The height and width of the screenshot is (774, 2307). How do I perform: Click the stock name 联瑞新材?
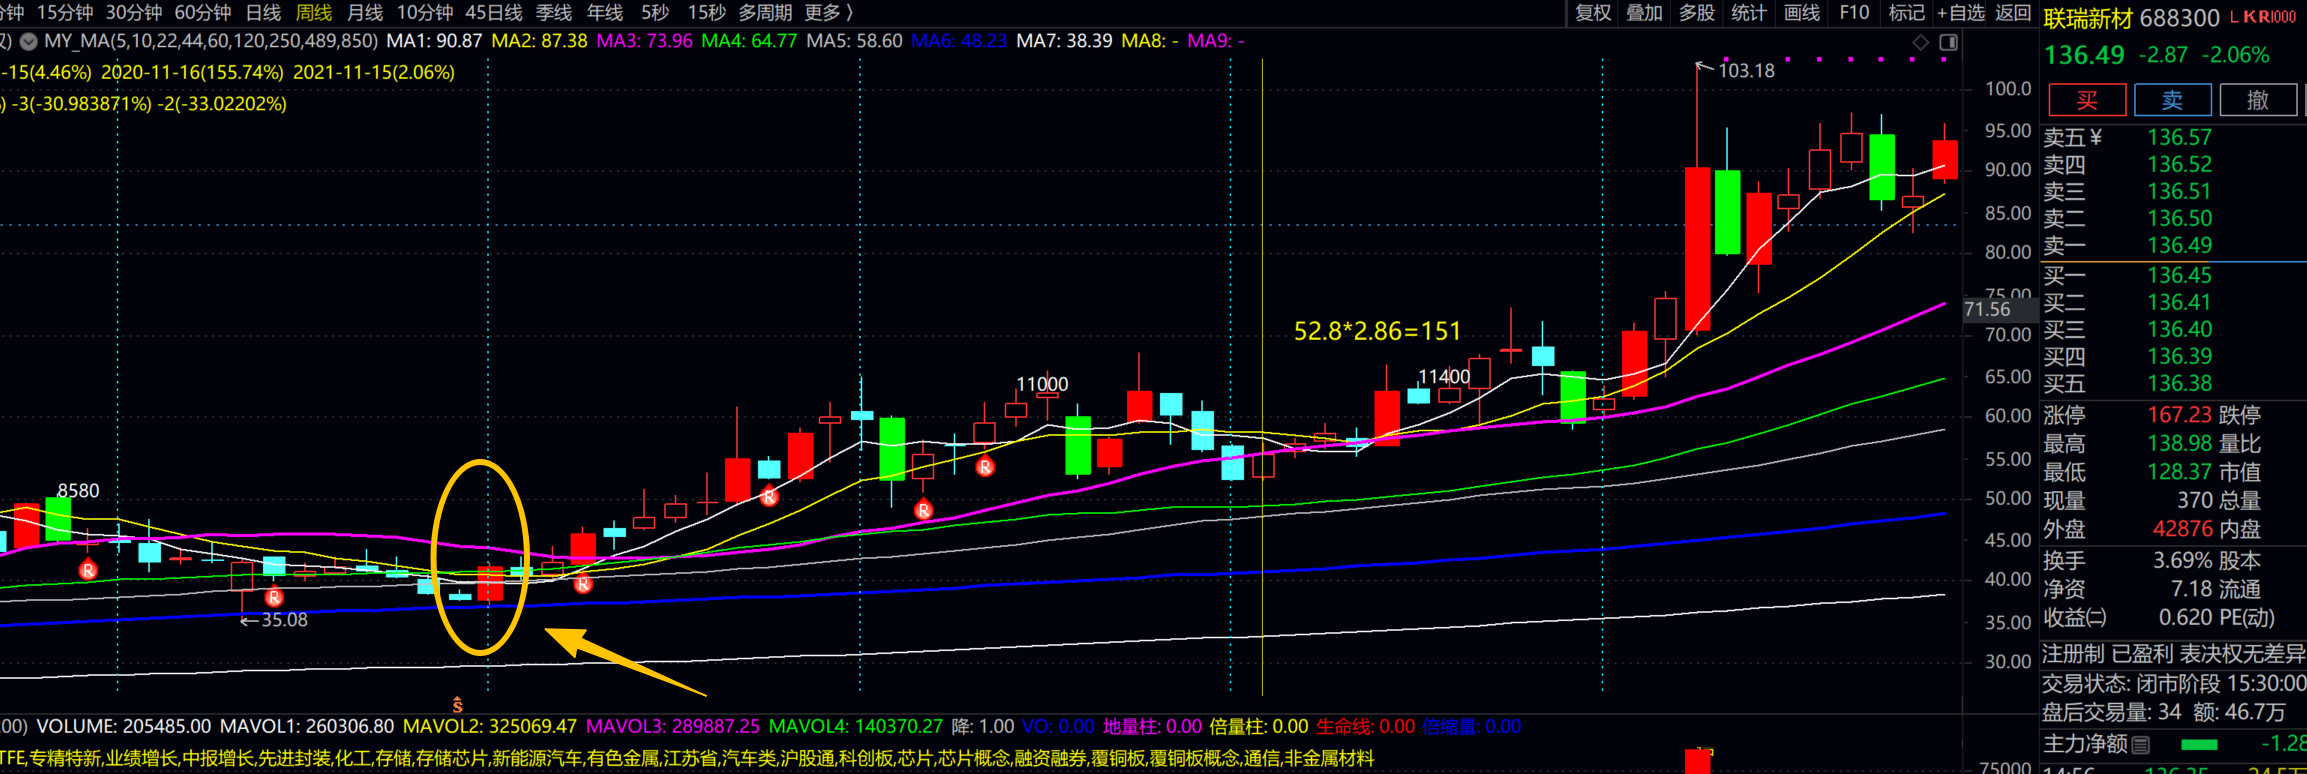tap(2088, 18)
